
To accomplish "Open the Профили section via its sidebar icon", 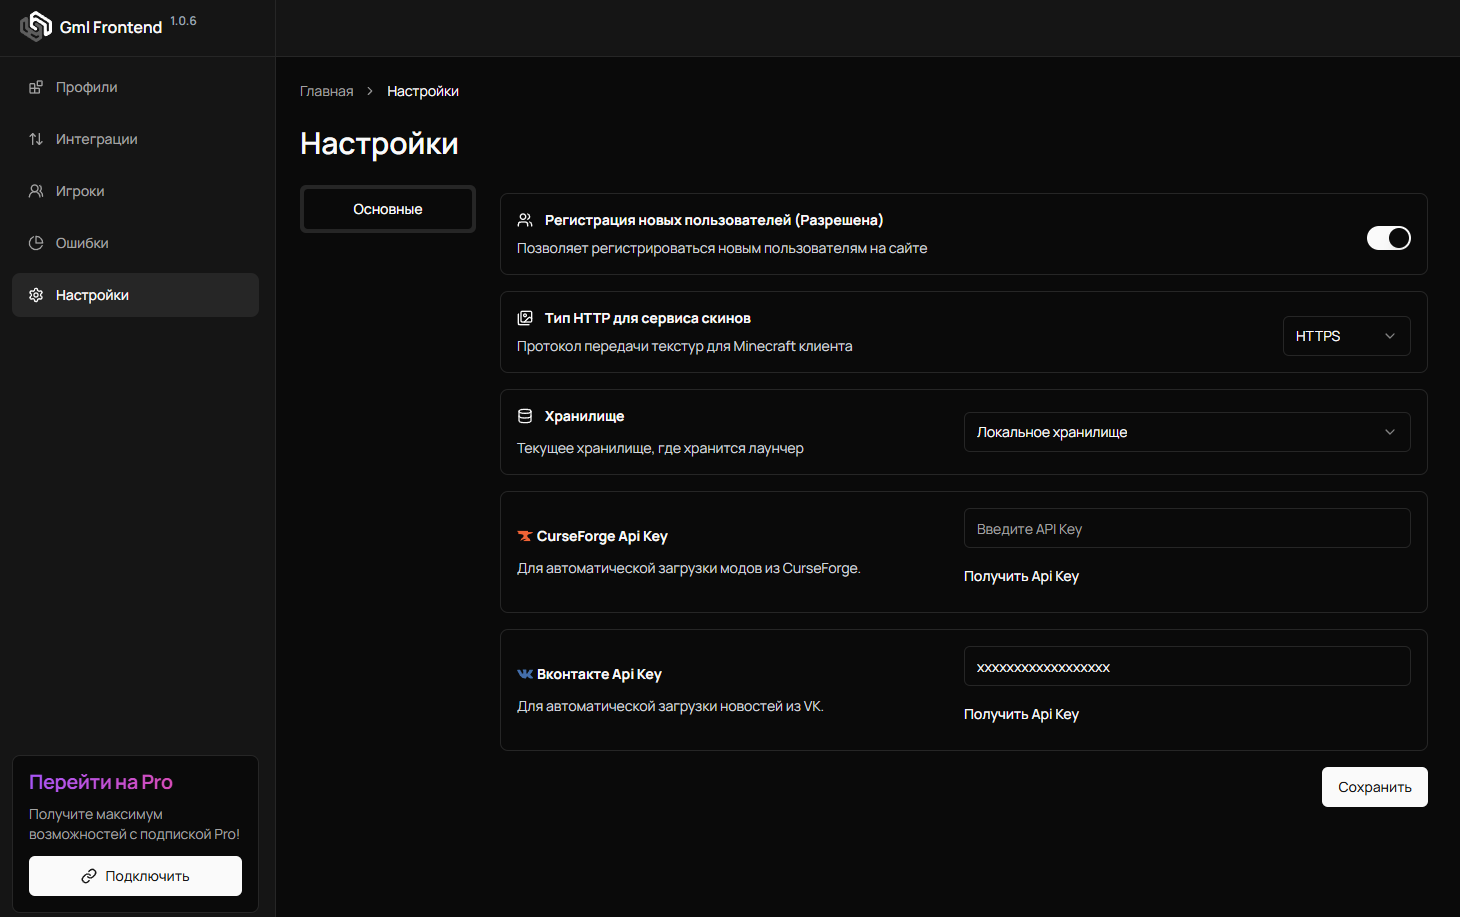I will (x=36, y=87).
